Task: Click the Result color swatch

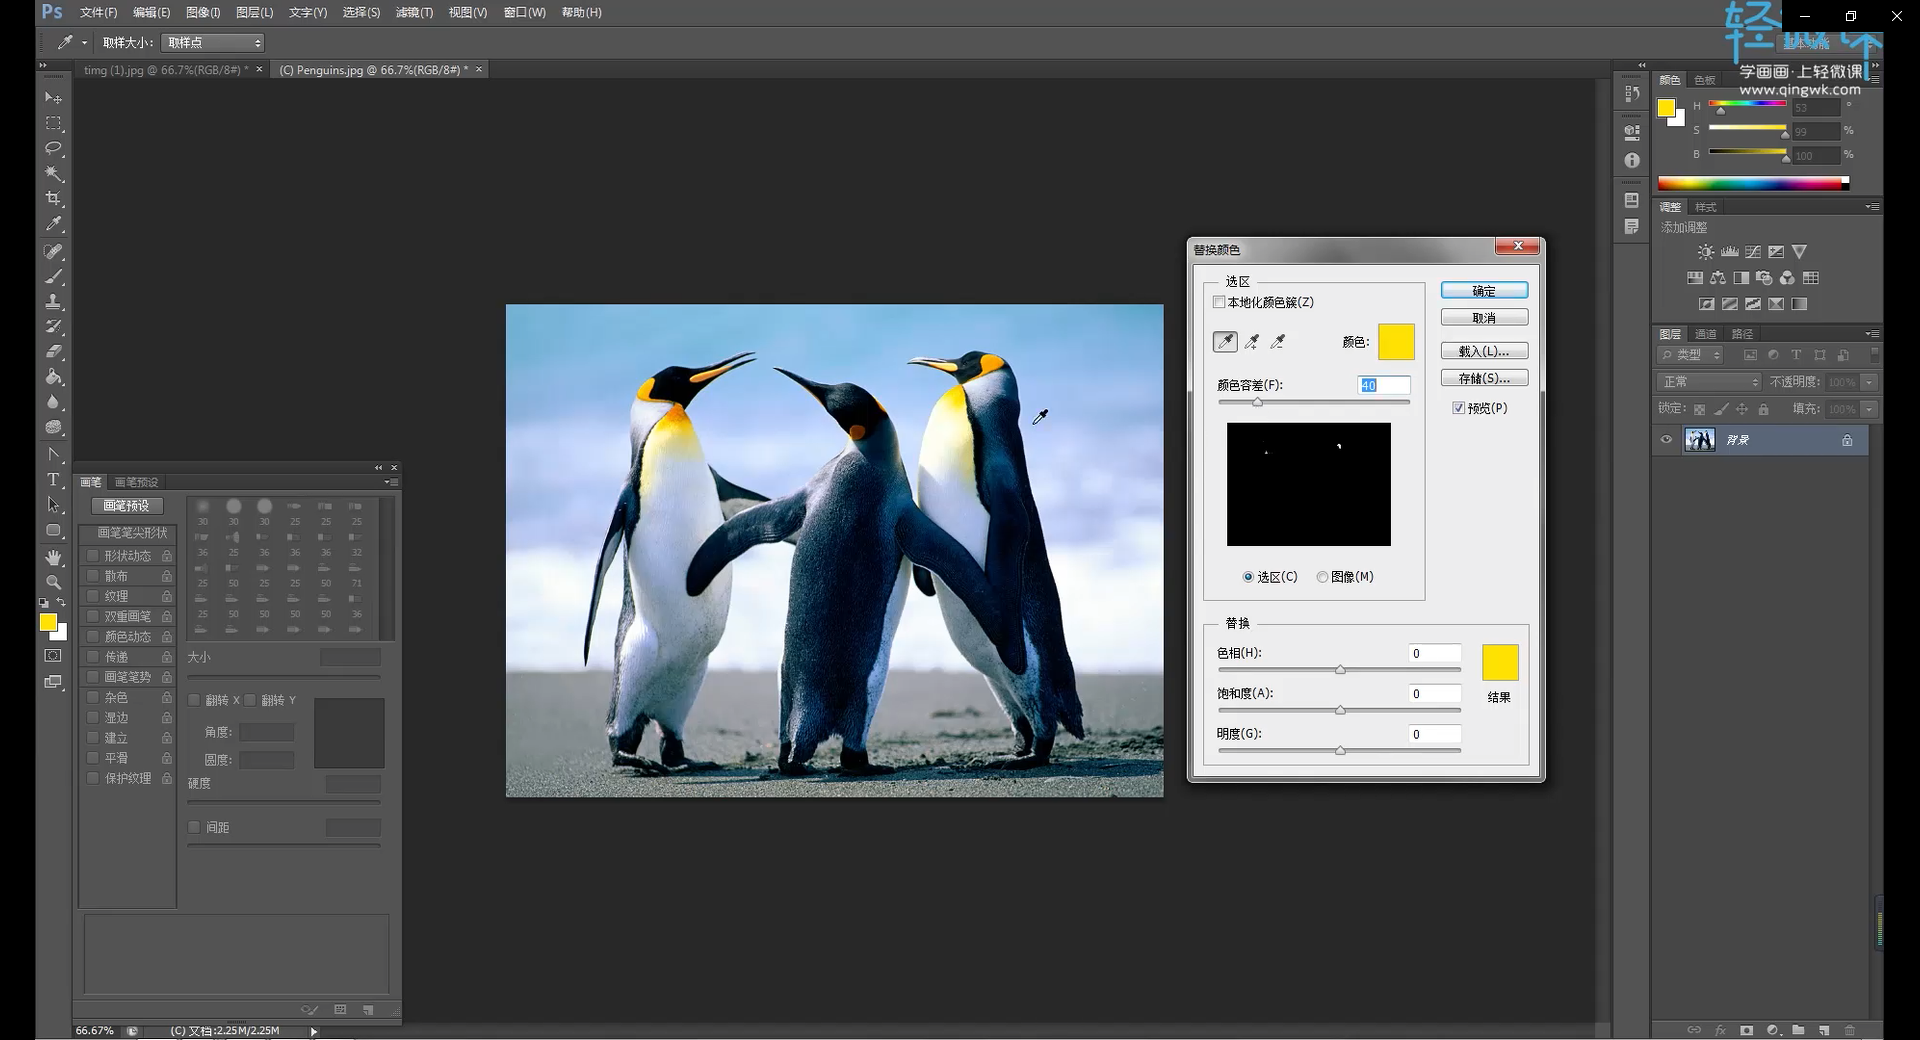Action: (x=1500, y=663)
